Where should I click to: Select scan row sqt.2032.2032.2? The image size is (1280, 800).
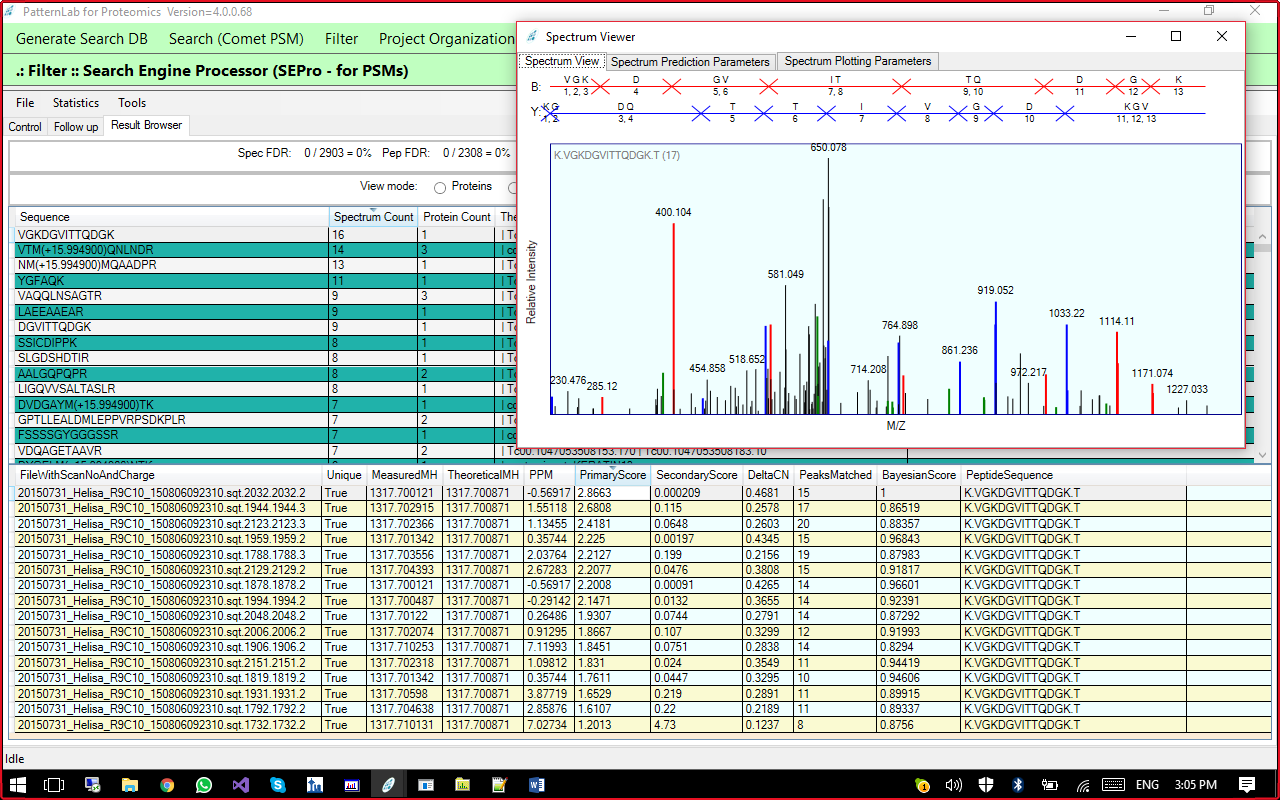(x=642, y=493)
